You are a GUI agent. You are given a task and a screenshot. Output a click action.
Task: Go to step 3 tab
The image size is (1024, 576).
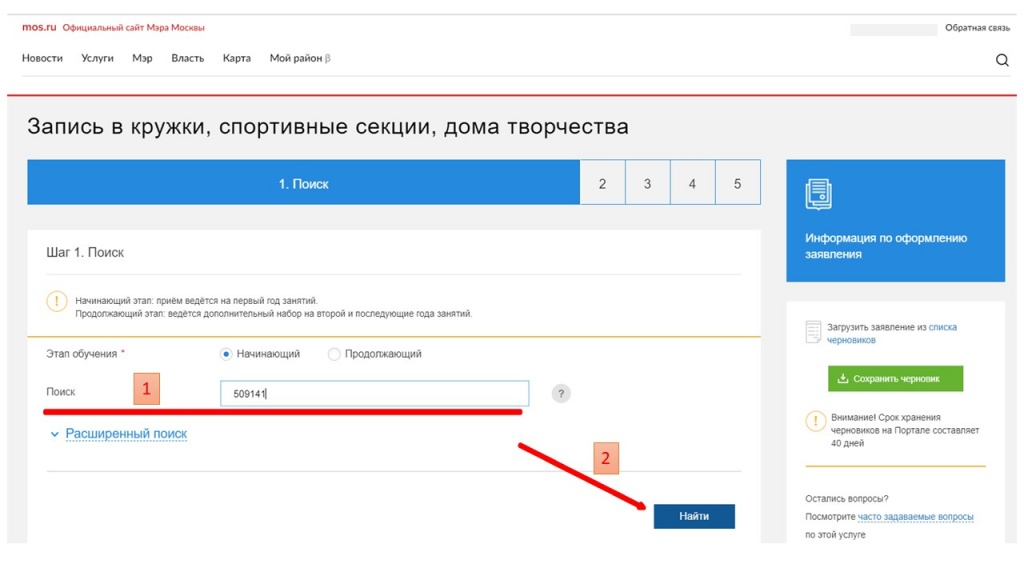click(647, 182)
